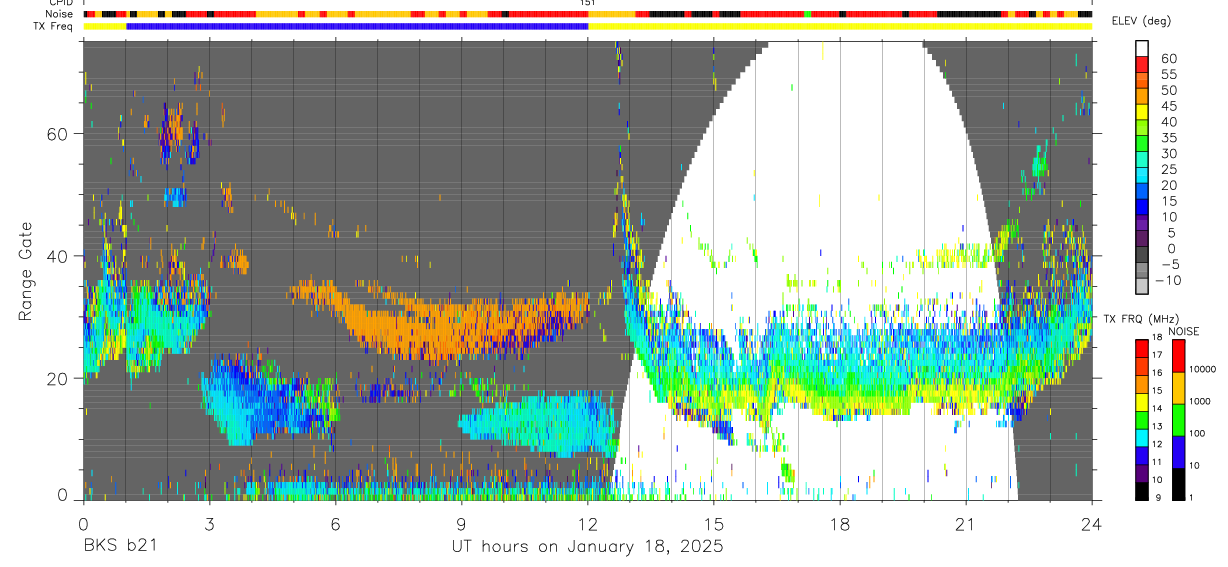1228x567 pixels.
Task: Click the yellow swatch between 45 and 40 in ELEV
Action: (x=1143, y=113)
